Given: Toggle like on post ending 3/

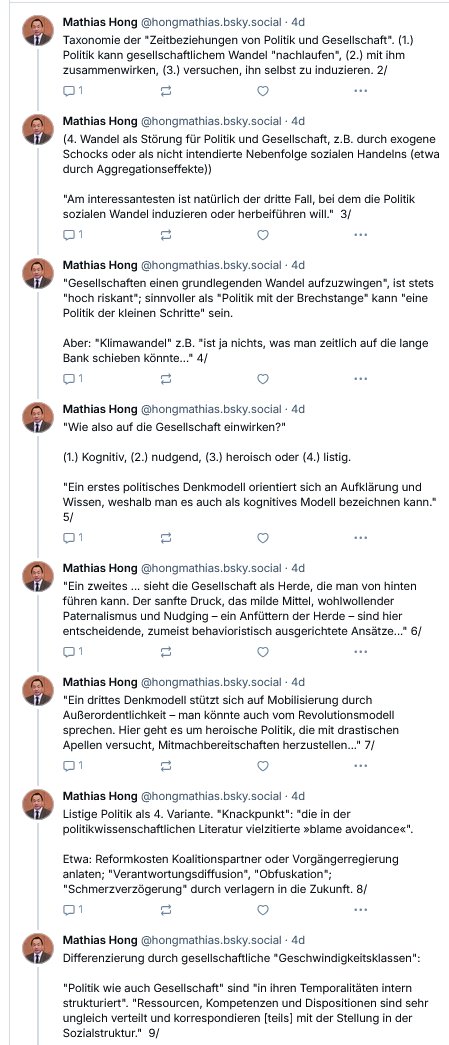Looking at the screenshot, I should pyautogui.click(x=263, y=235).
